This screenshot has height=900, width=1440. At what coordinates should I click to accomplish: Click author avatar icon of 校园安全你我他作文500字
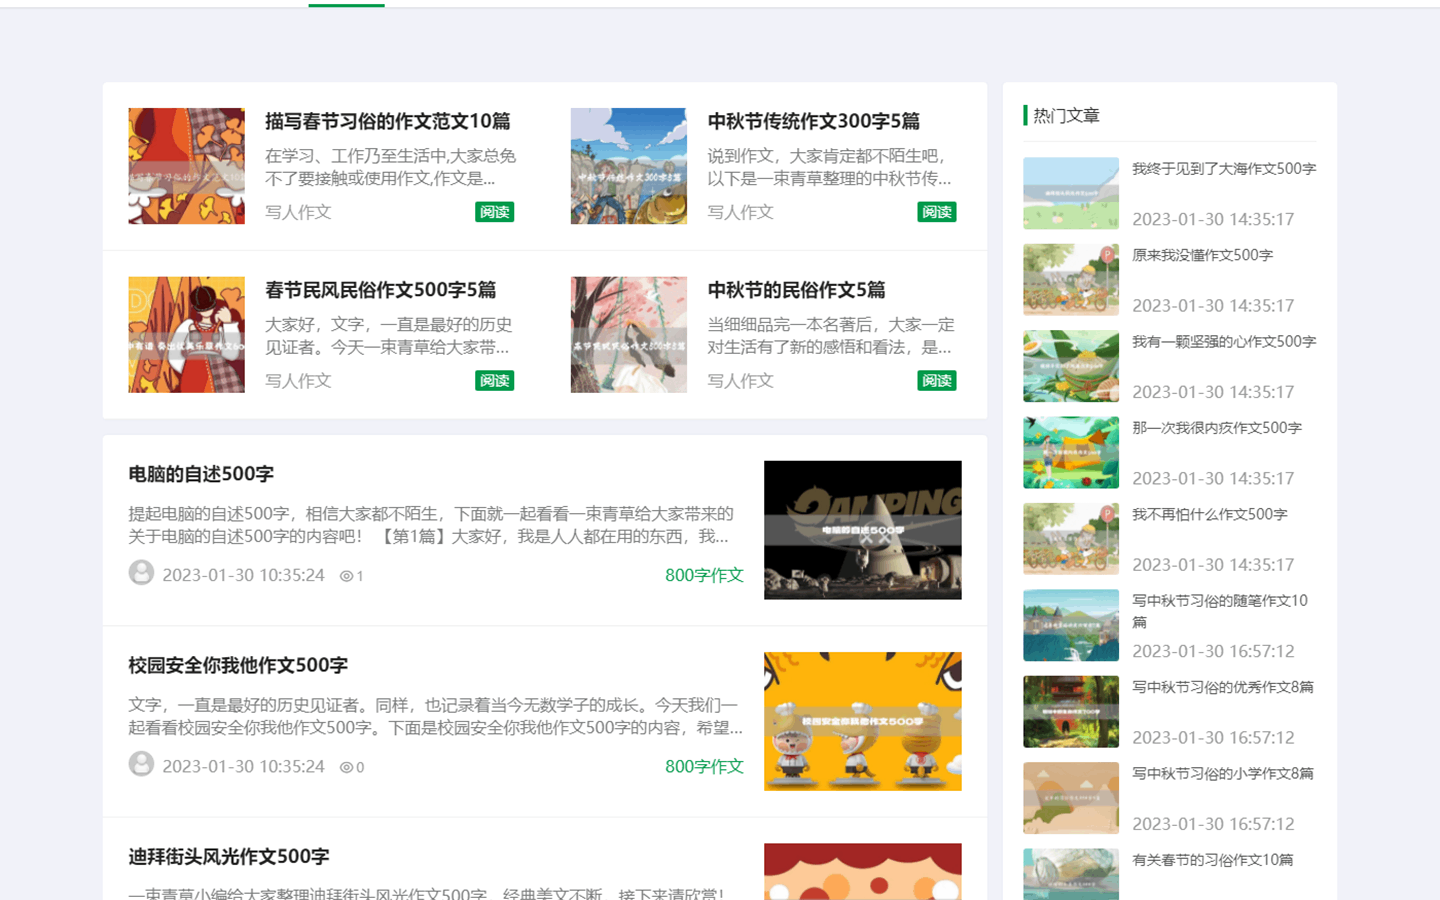click(141, 764)
